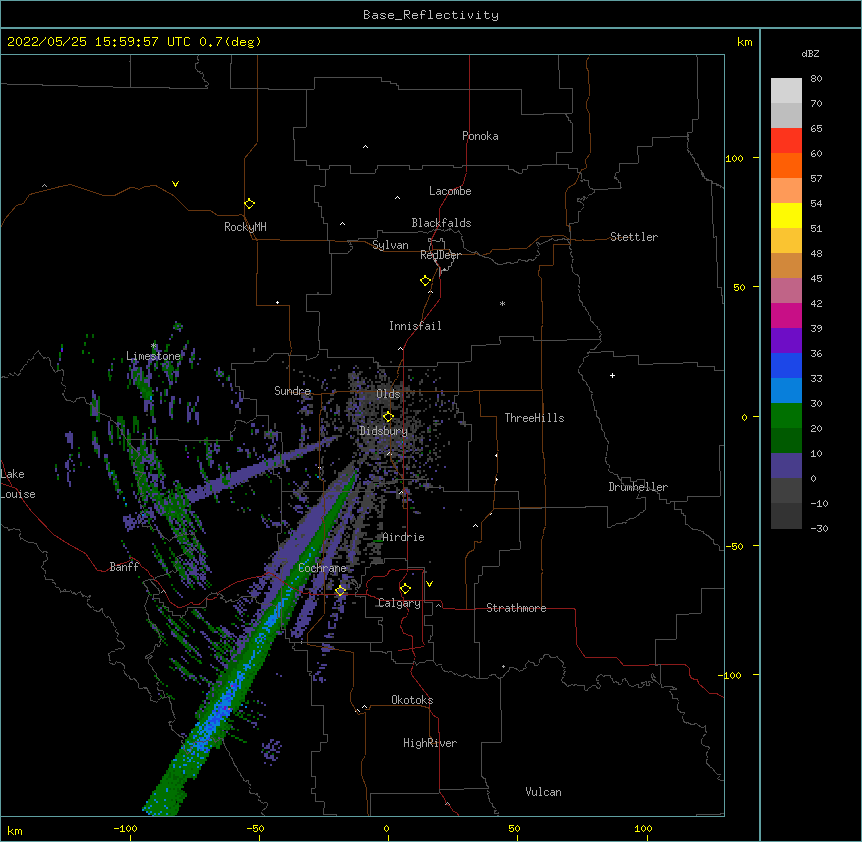The width and height of the screenshot is (862, 842).
Task: Click the Ponoka town label
Action: (x=480, y=136)
